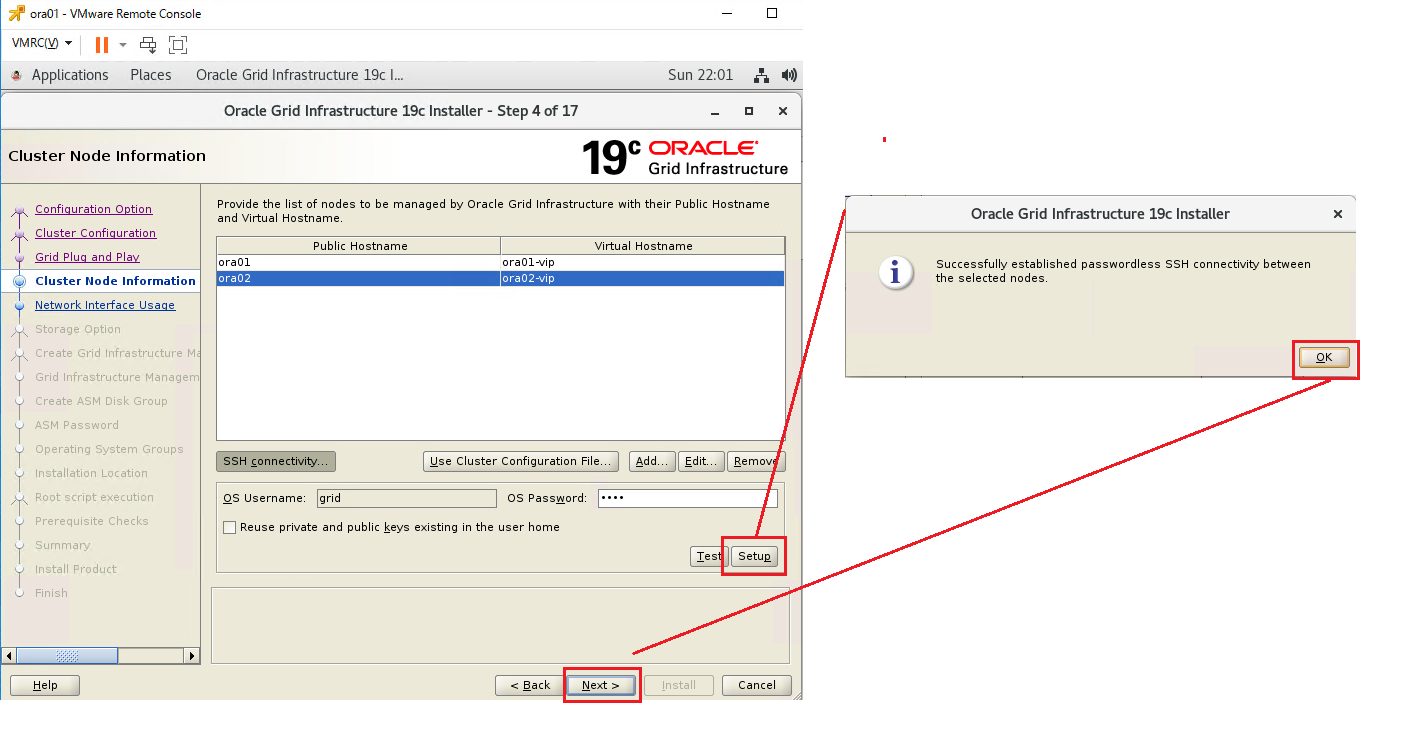Click the Finish step
The height and width of the screenshot is (743, 1409).
click(x=52, y=593)
